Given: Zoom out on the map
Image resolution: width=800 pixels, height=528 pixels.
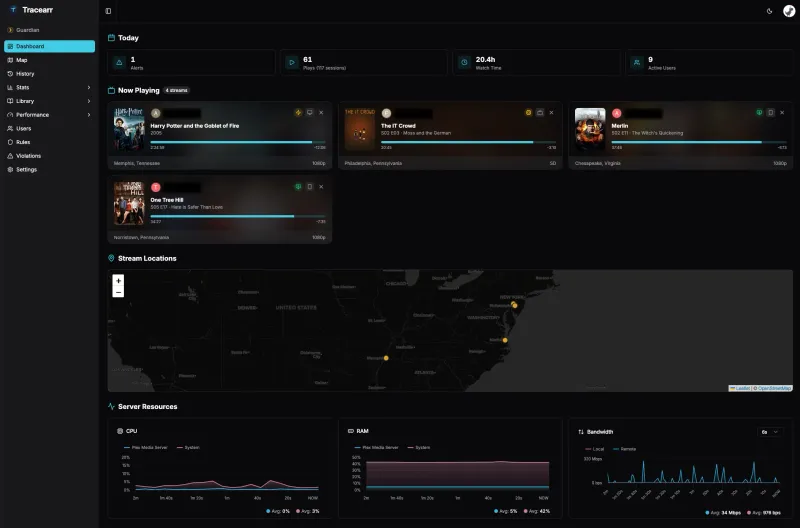Looking at the screenshot, I should pyautogui.click(x=118, y=292).
